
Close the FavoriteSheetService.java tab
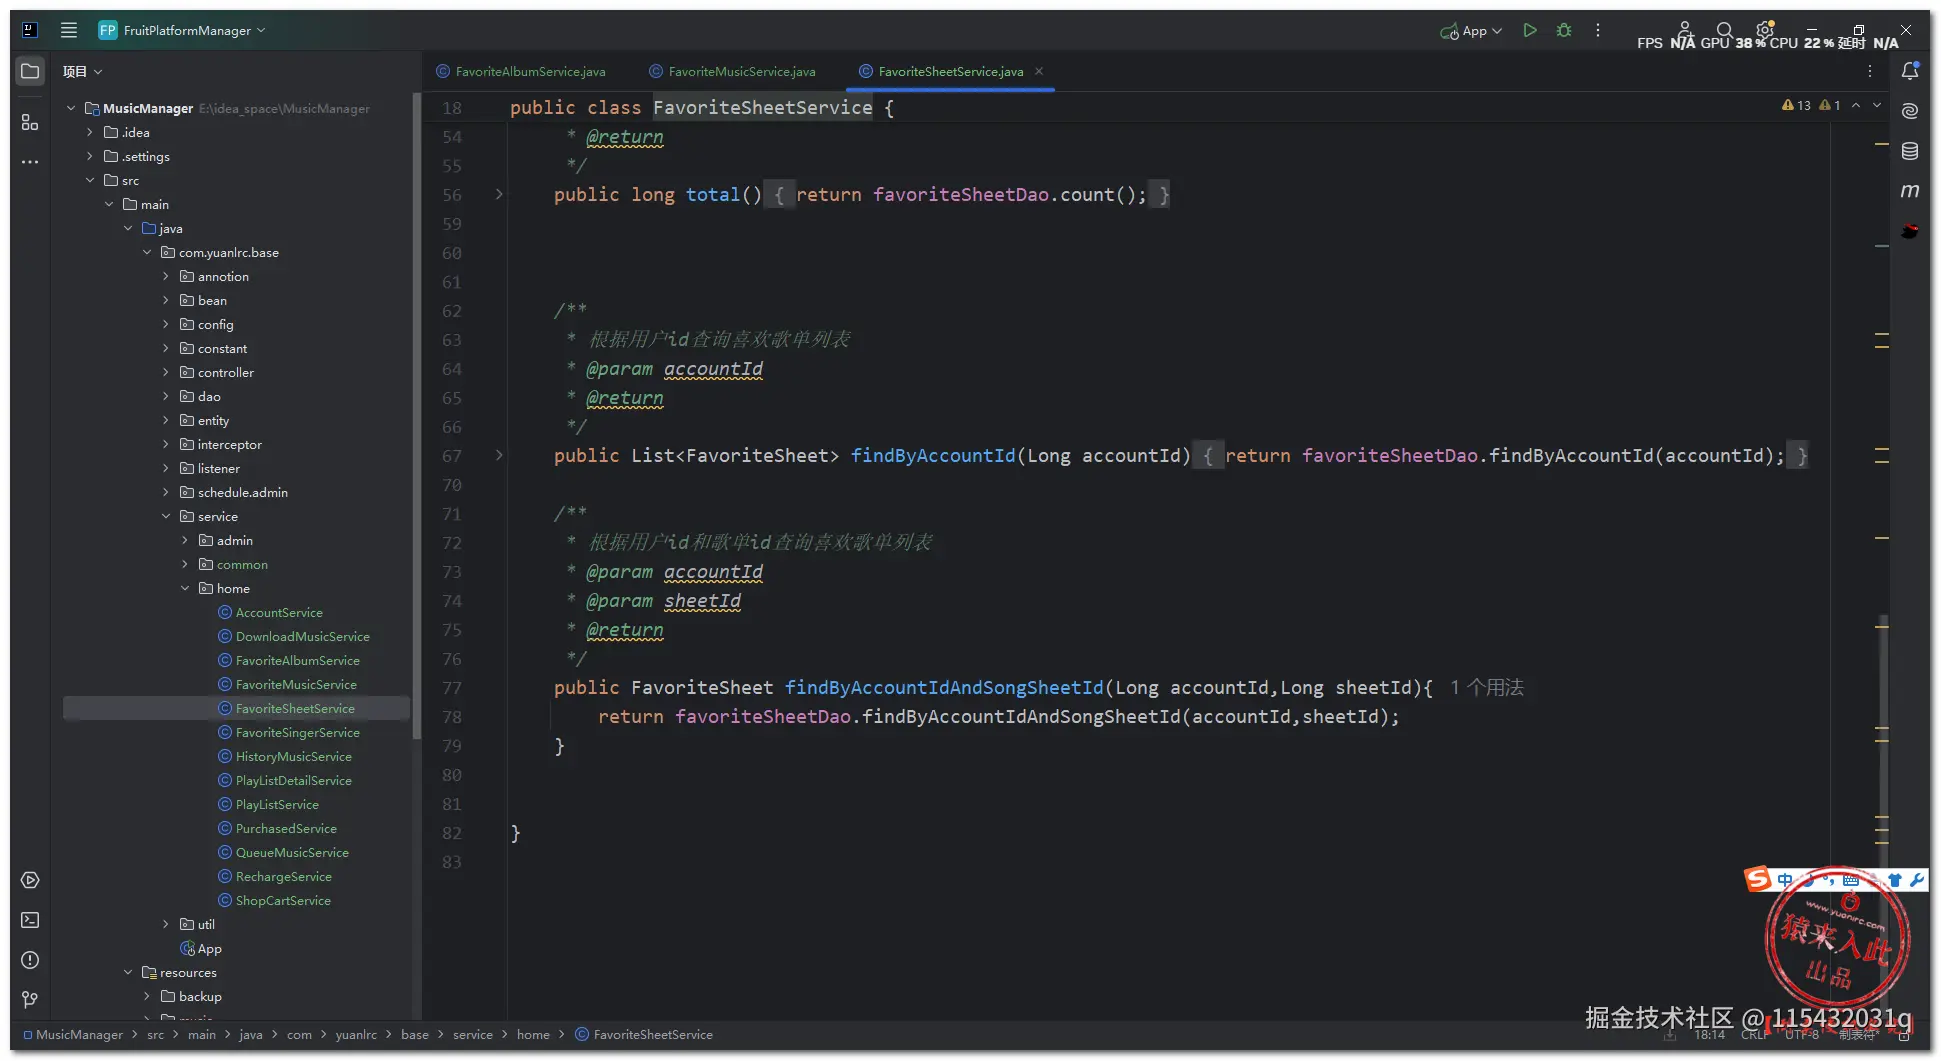coord(1039,71)
